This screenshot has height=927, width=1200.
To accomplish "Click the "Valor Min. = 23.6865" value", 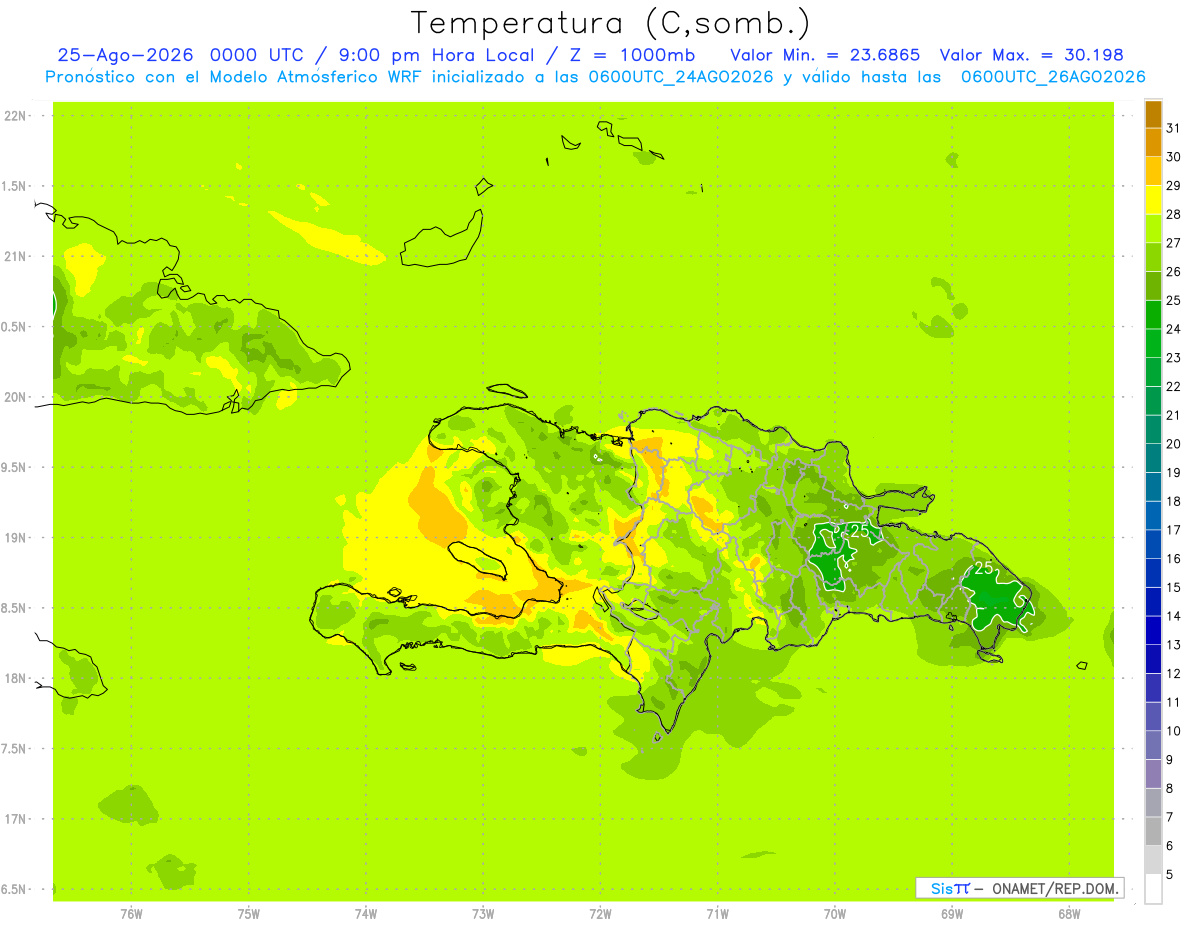I will click(825, 55).
